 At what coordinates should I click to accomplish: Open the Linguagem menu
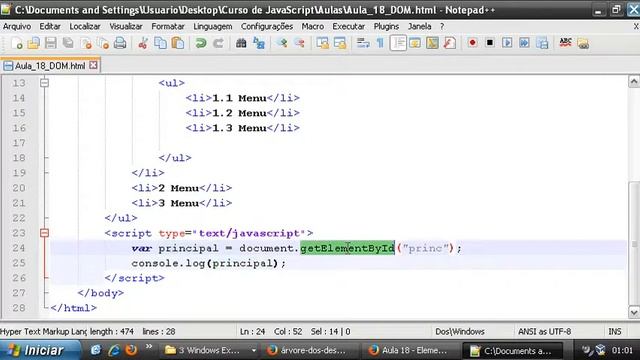pos(213,27)
